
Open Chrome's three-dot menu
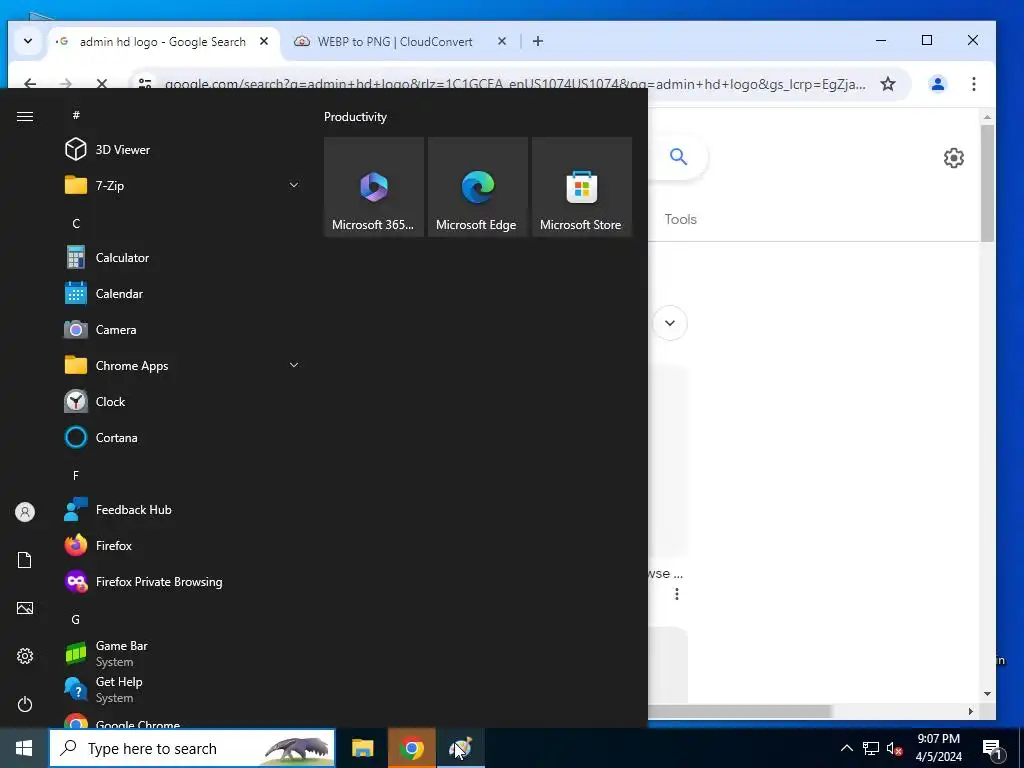(x=973, y=84)
